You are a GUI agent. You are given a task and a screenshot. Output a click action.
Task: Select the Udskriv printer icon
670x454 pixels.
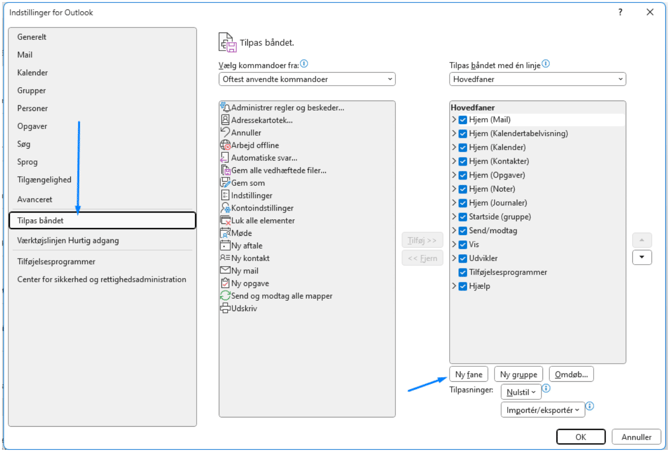pyautogui.click(x=225, y=308)
